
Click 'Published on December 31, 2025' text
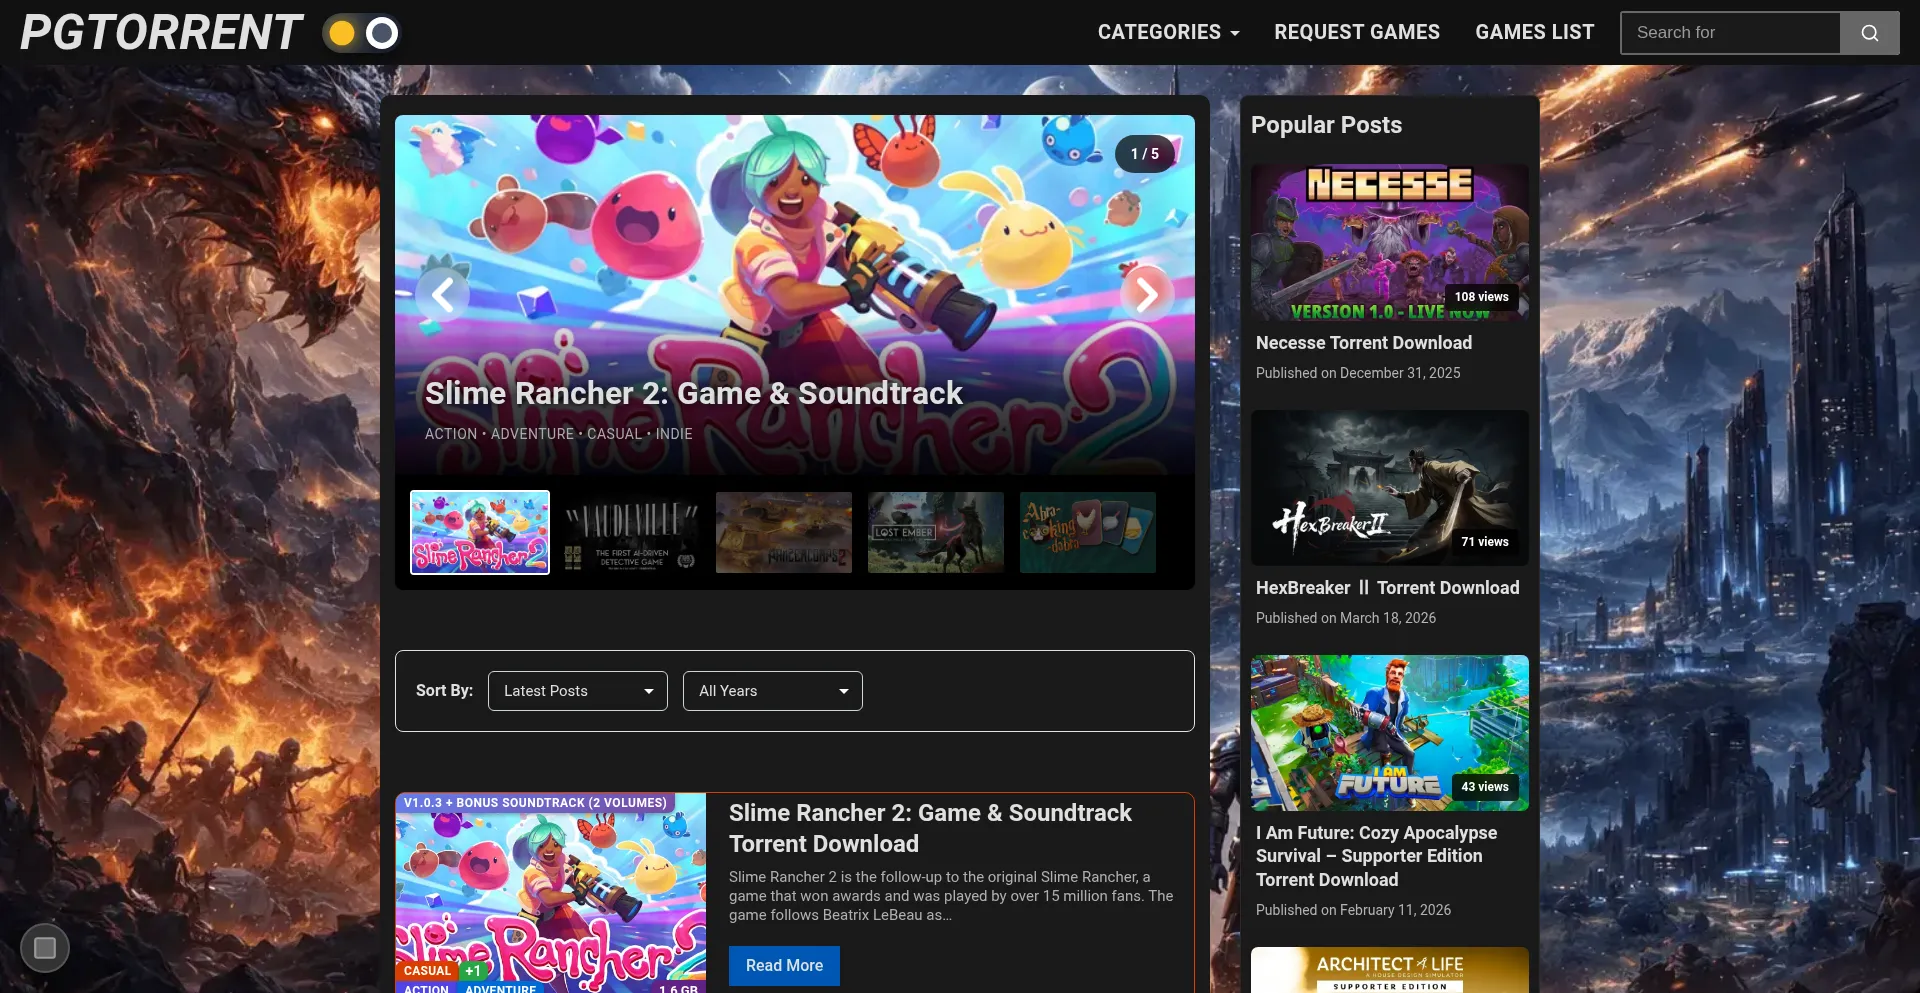click(x=1358, y=373)
